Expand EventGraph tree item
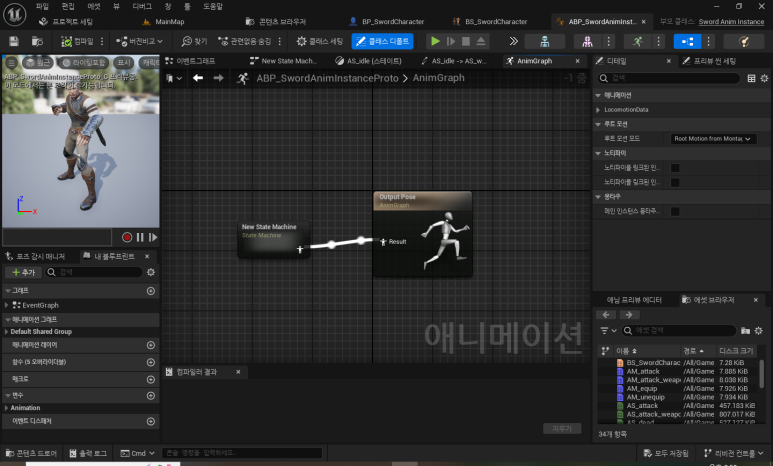The height and width of the screenshot is (466, 773). click(6, 305)
